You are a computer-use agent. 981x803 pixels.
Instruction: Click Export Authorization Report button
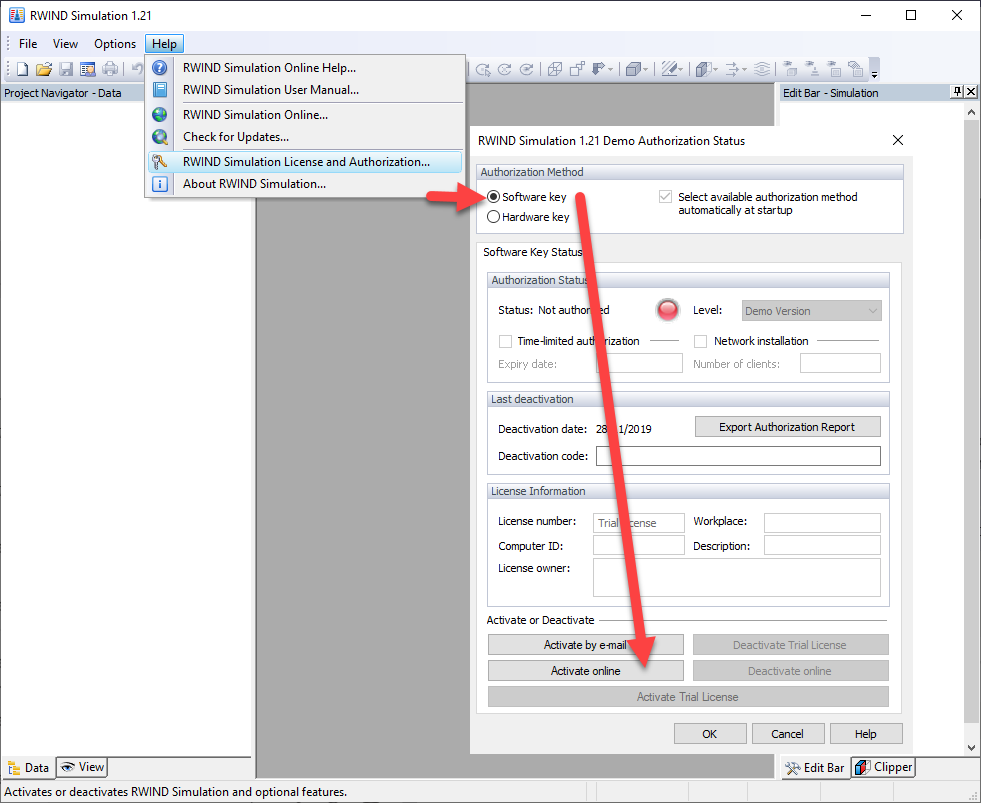click(787, 427)
